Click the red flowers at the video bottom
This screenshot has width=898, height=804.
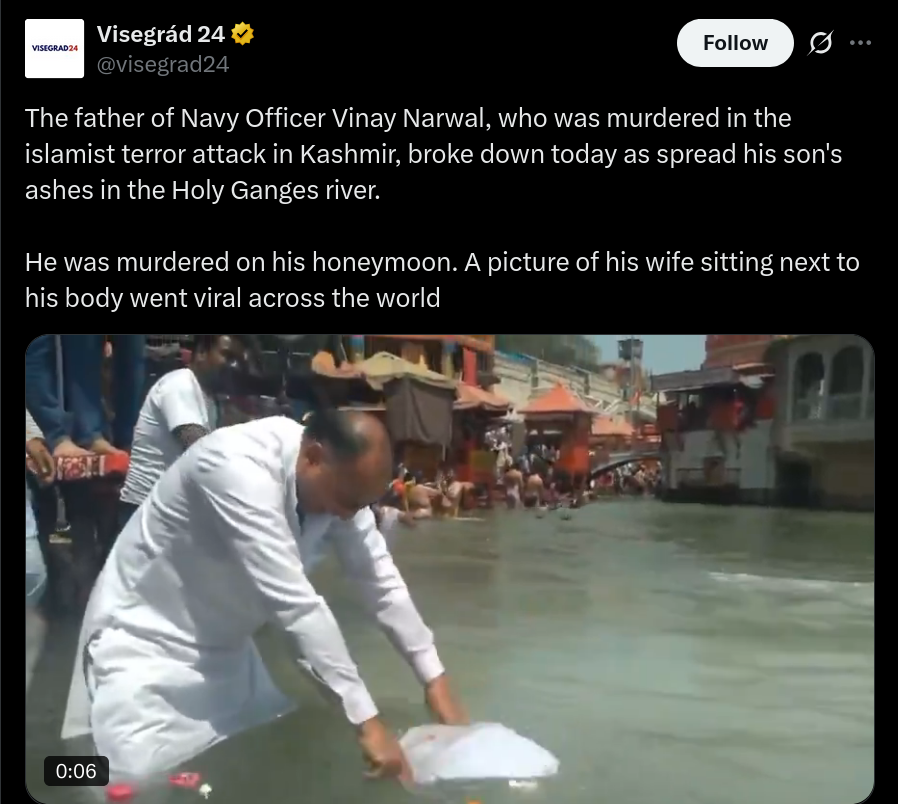[153, 786]
